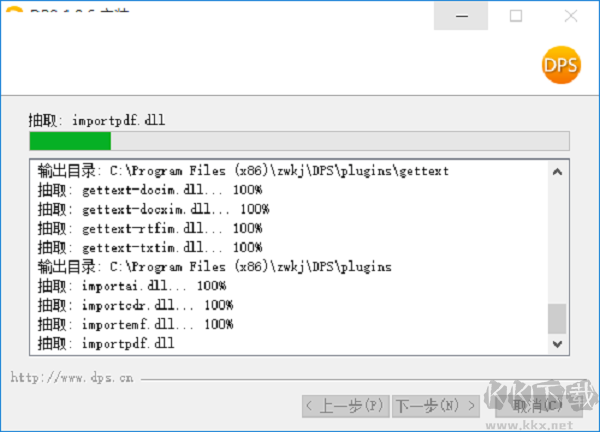Minimize the installer window
600x432 pixels.
click(461, 16)
